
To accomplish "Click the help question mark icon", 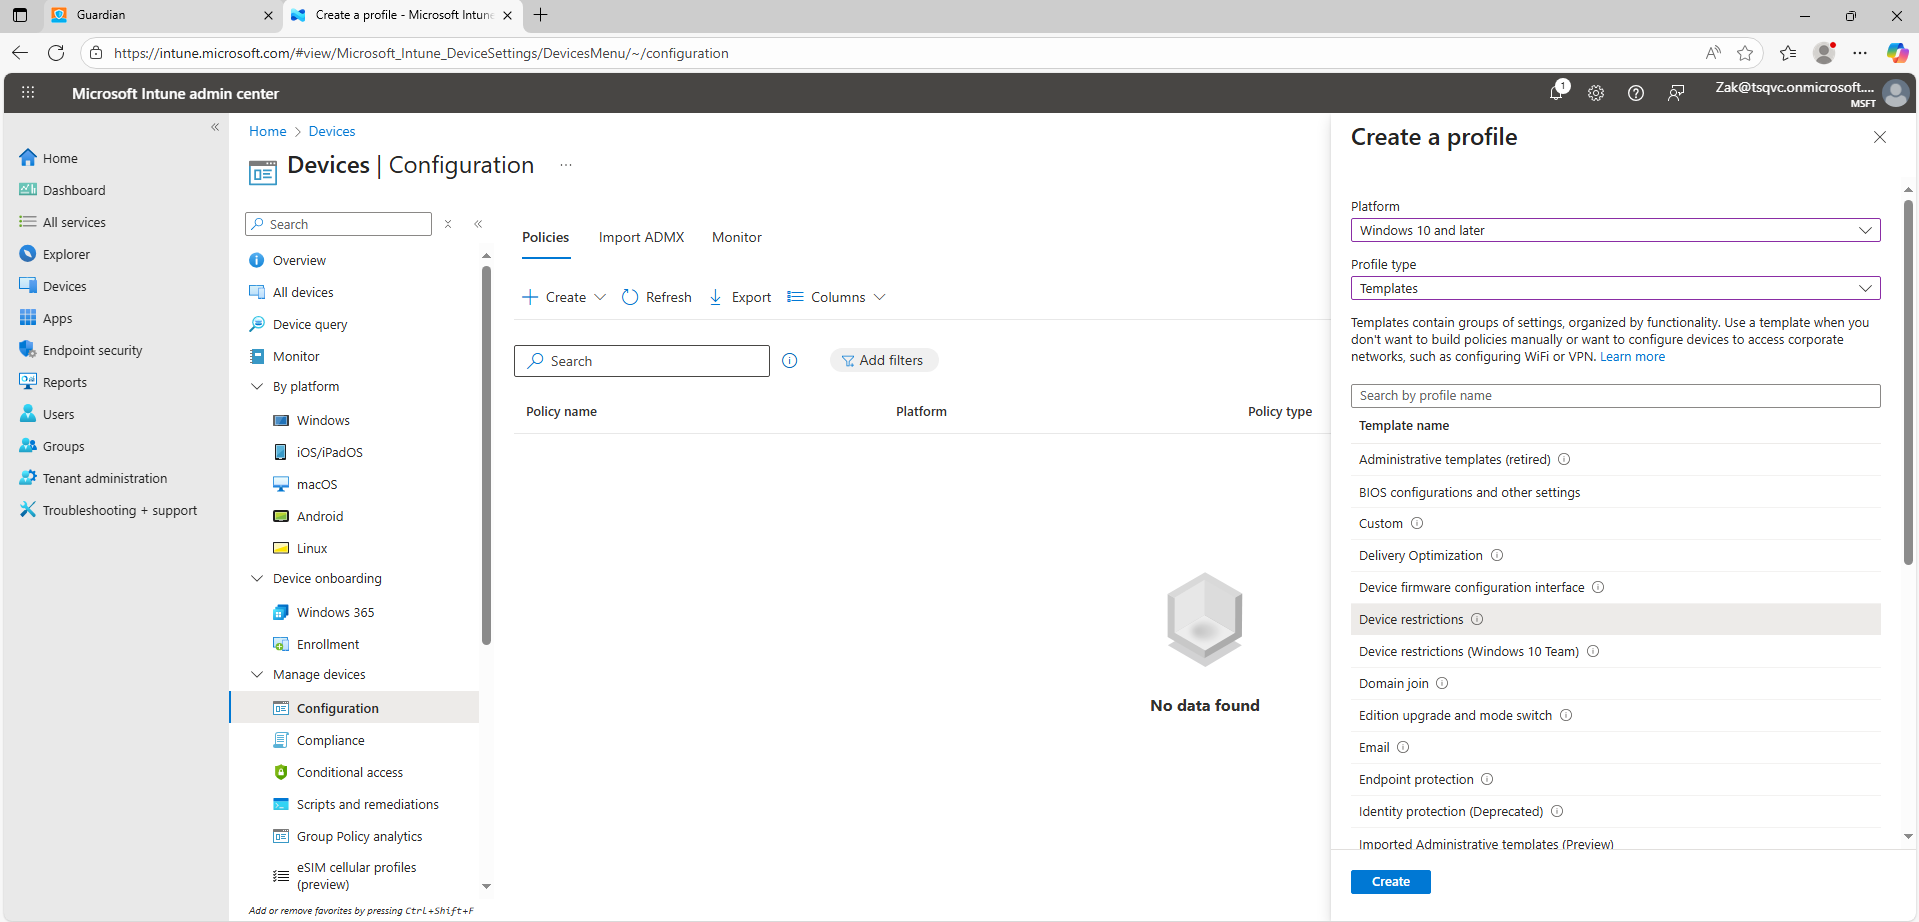I will point(1636,93).
